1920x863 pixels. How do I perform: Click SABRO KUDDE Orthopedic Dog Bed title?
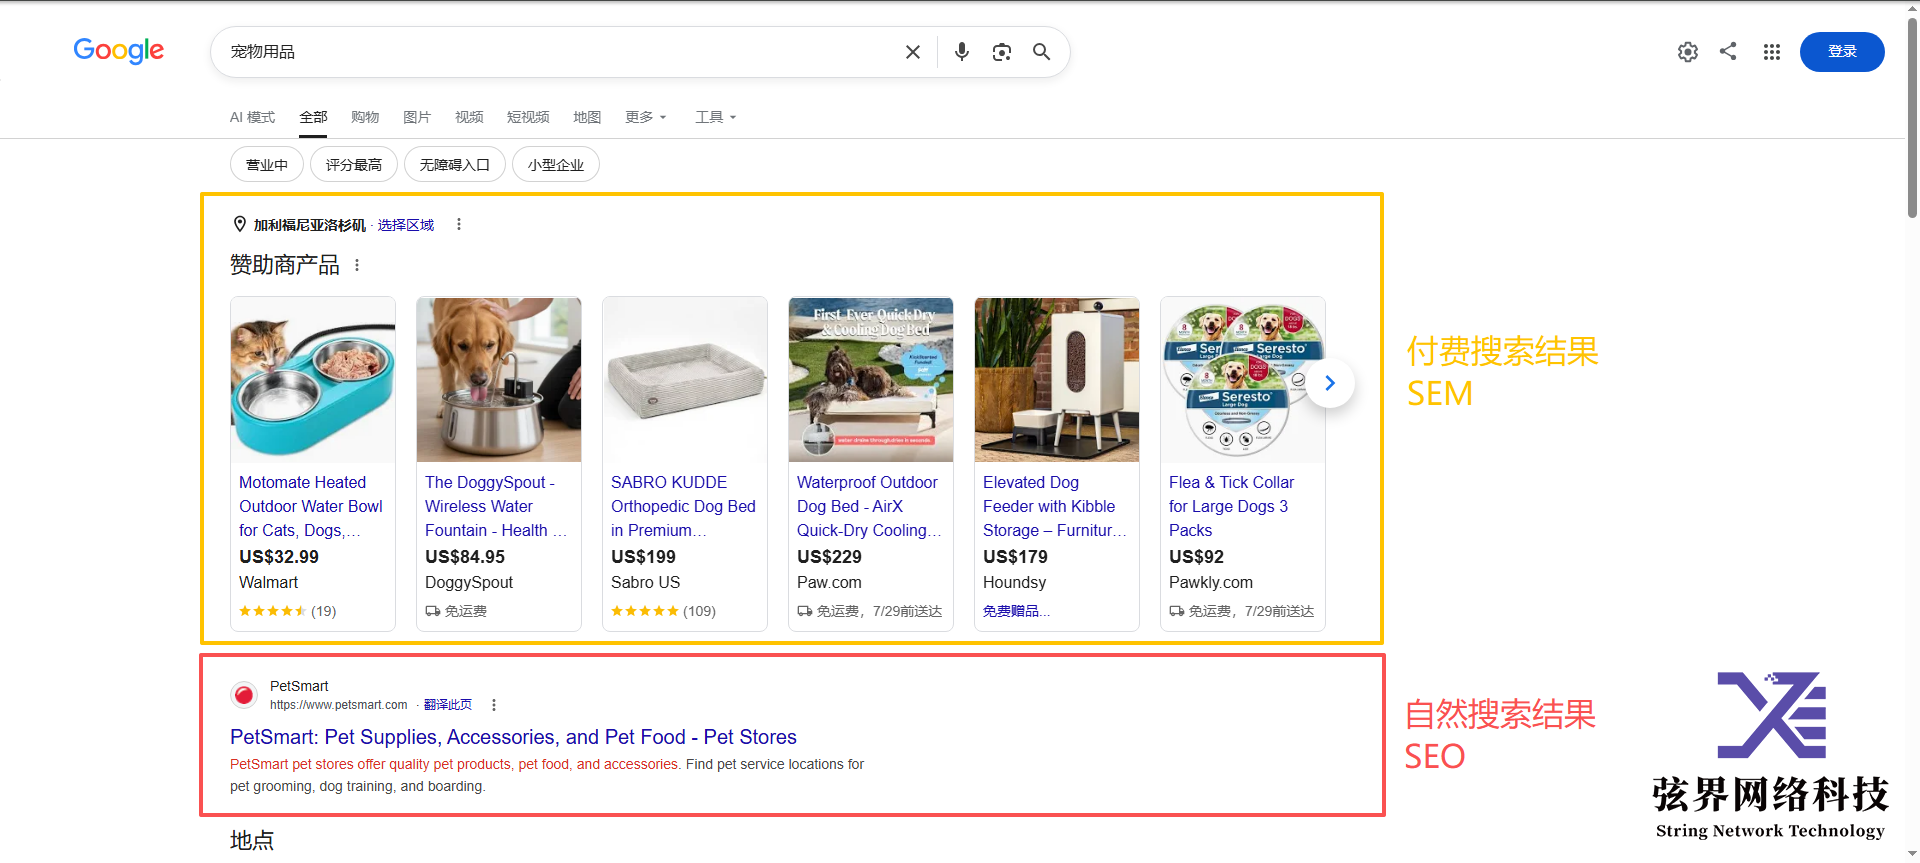(x=683, y=506)
